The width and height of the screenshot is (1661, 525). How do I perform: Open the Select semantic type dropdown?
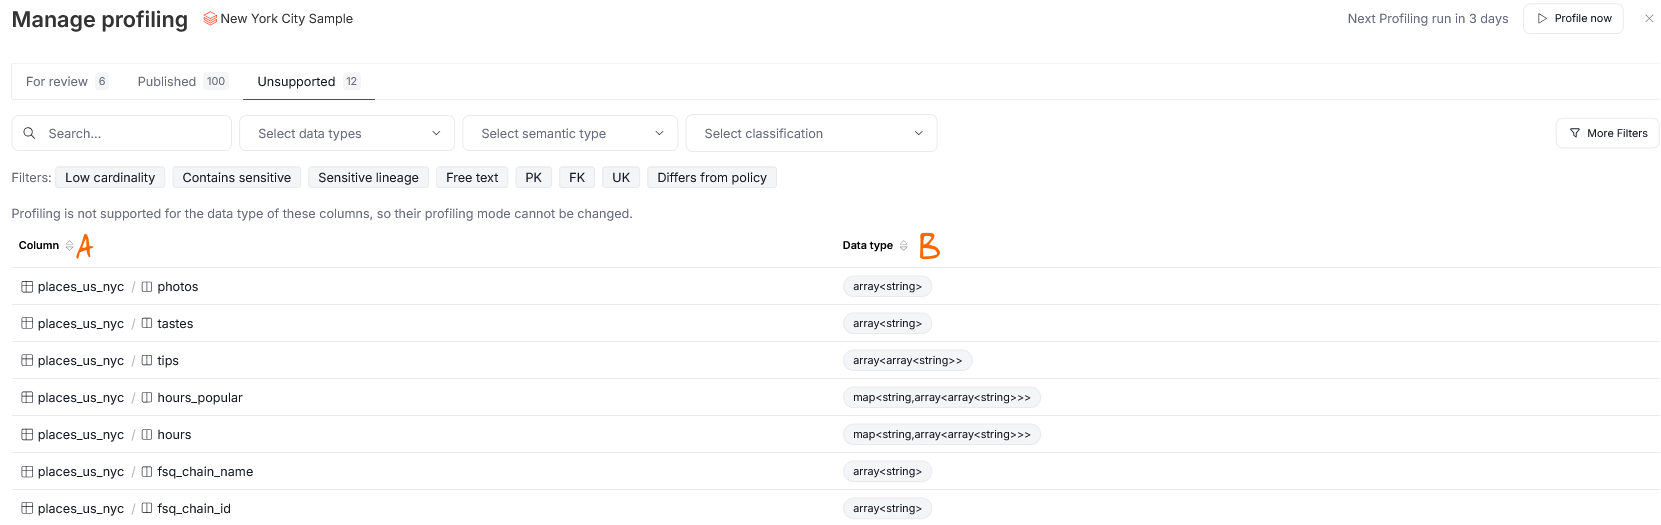(x=570, y=133)
